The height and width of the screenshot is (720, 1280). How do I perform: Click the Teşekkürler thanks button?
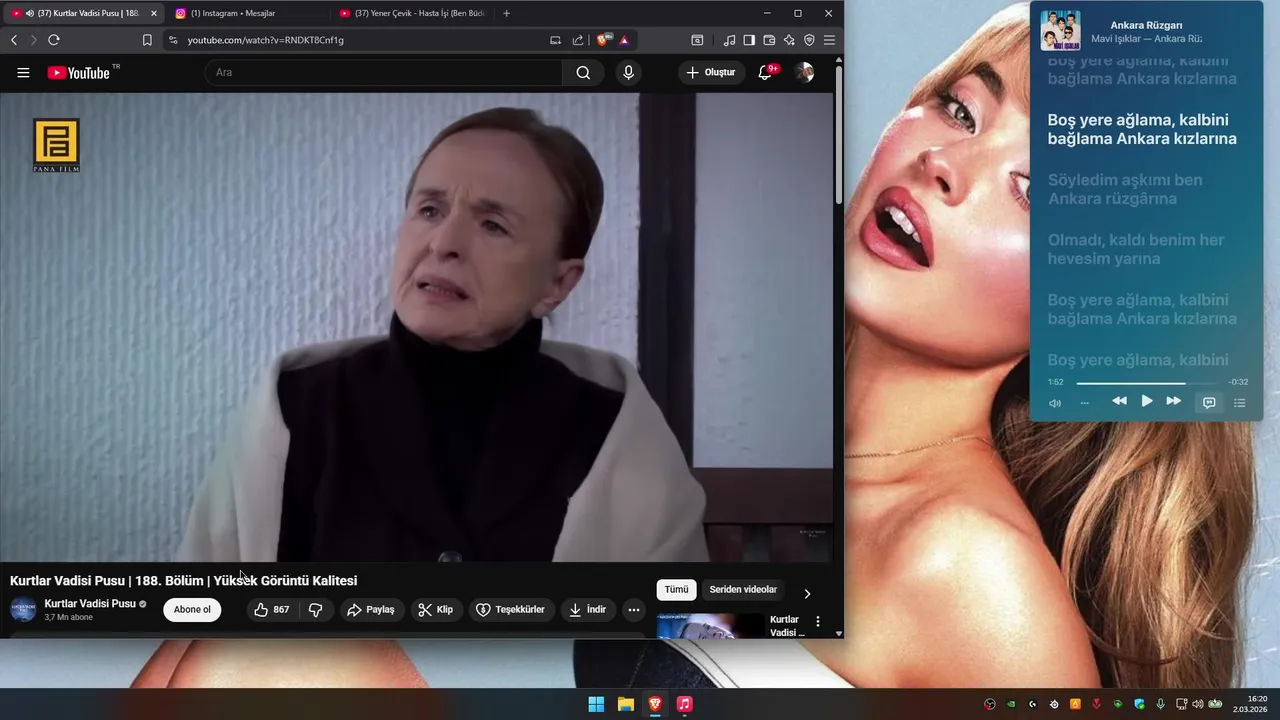click(510, 609)
